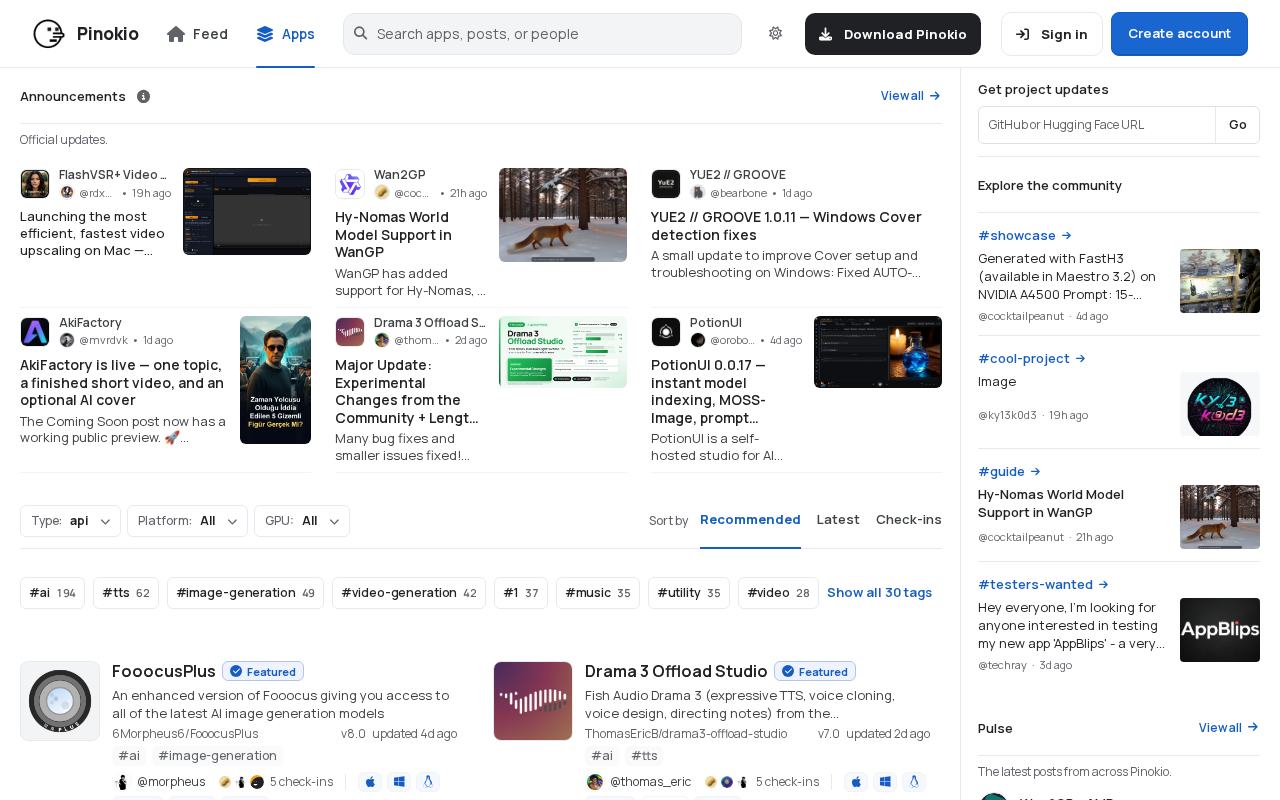
Task: Click Linux platform icon for Drama 3
Action: pyautogui.click(x=914, y=782)
